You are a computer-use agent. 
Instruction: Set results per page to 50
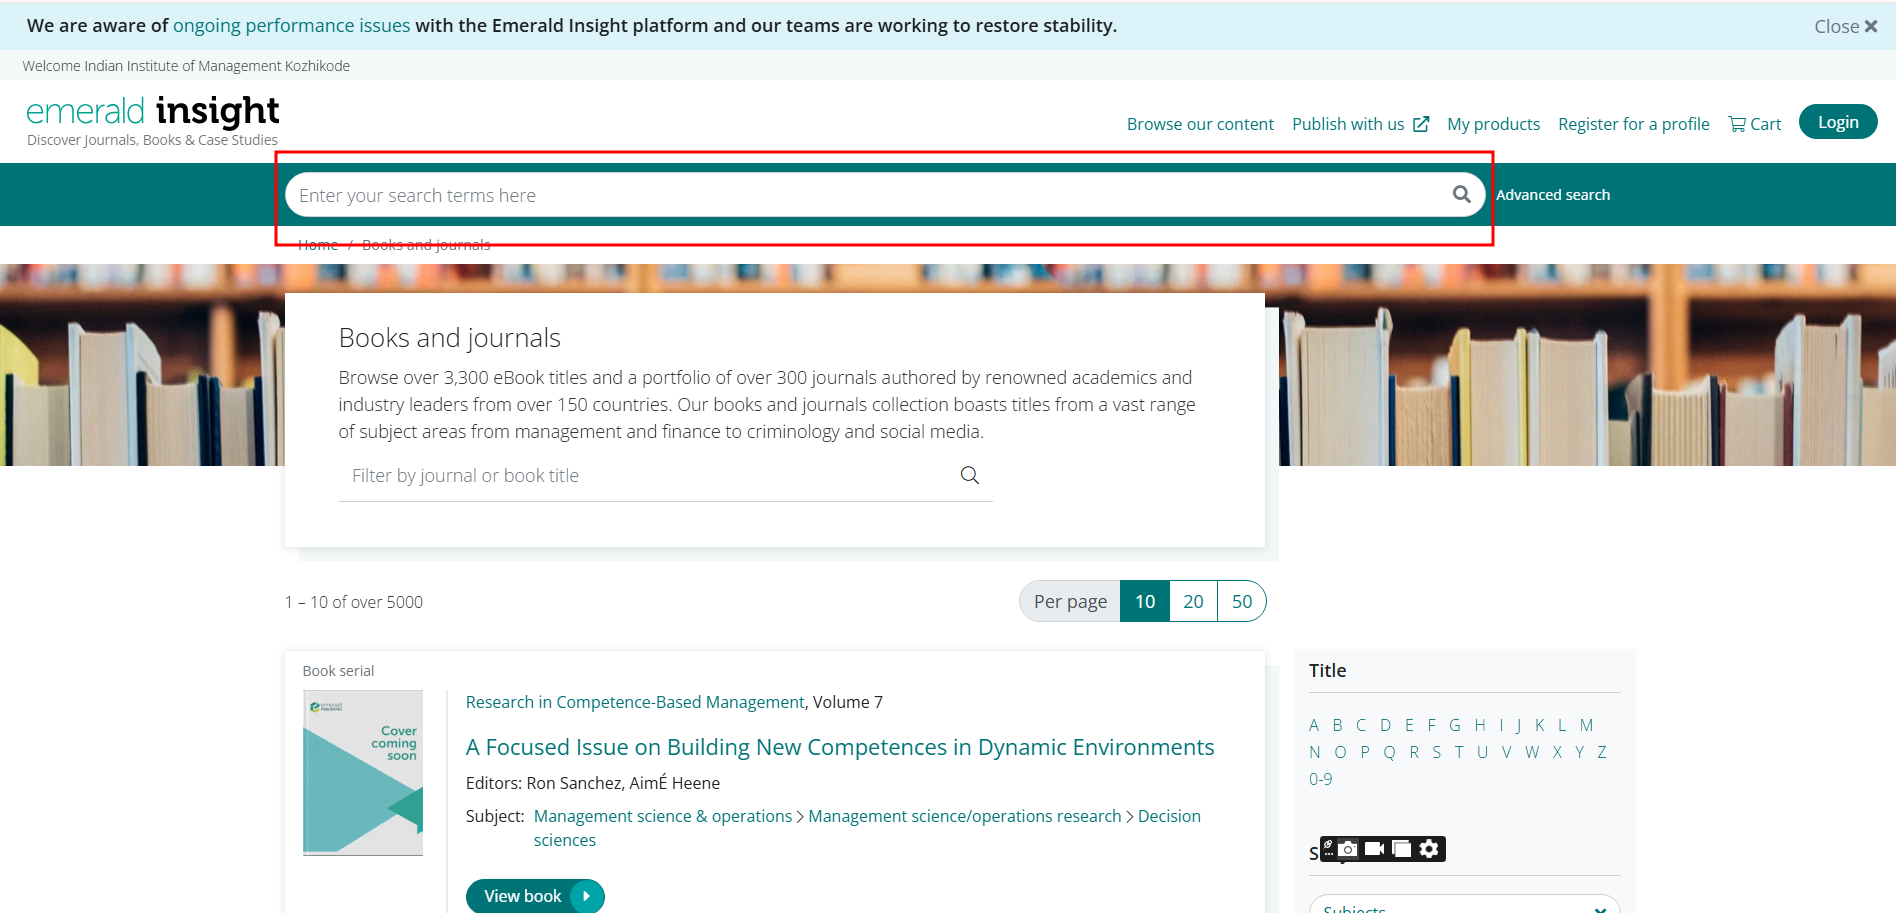pos(1241,601)
